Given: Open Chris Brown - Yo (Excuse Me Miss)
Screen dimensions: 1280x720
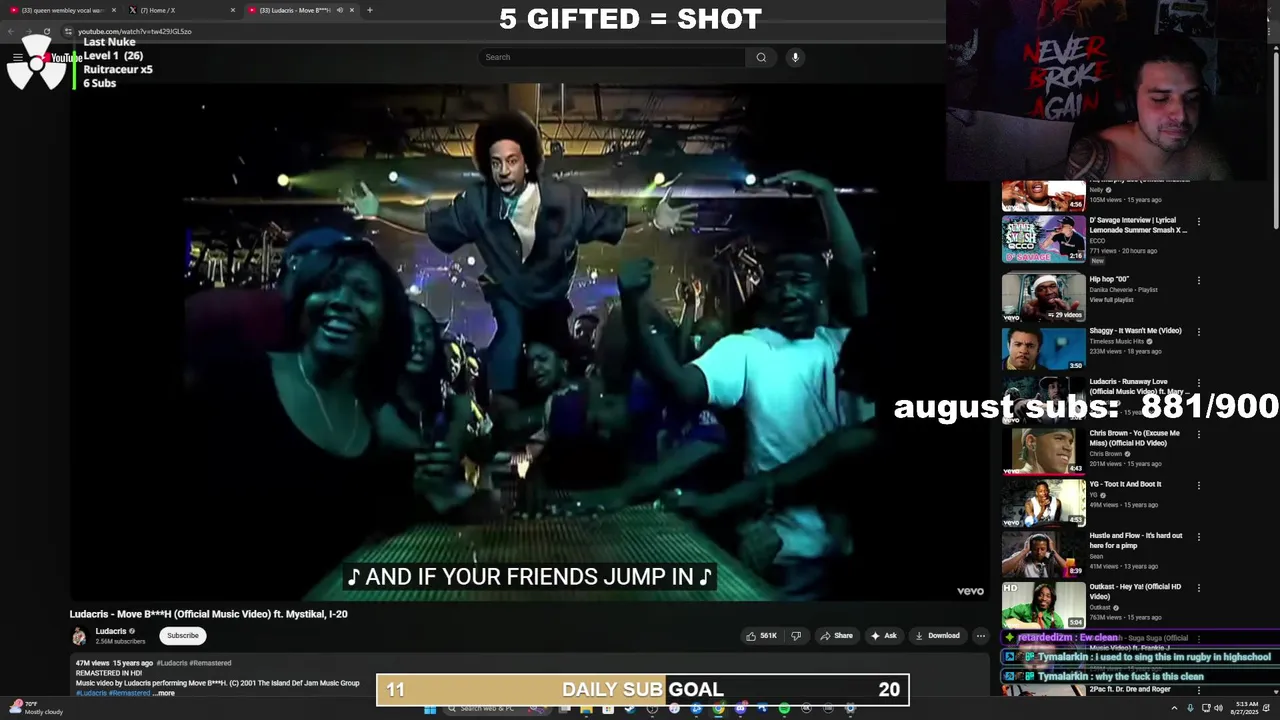Looking at the screenshot, I should (x=1134, y=438).
